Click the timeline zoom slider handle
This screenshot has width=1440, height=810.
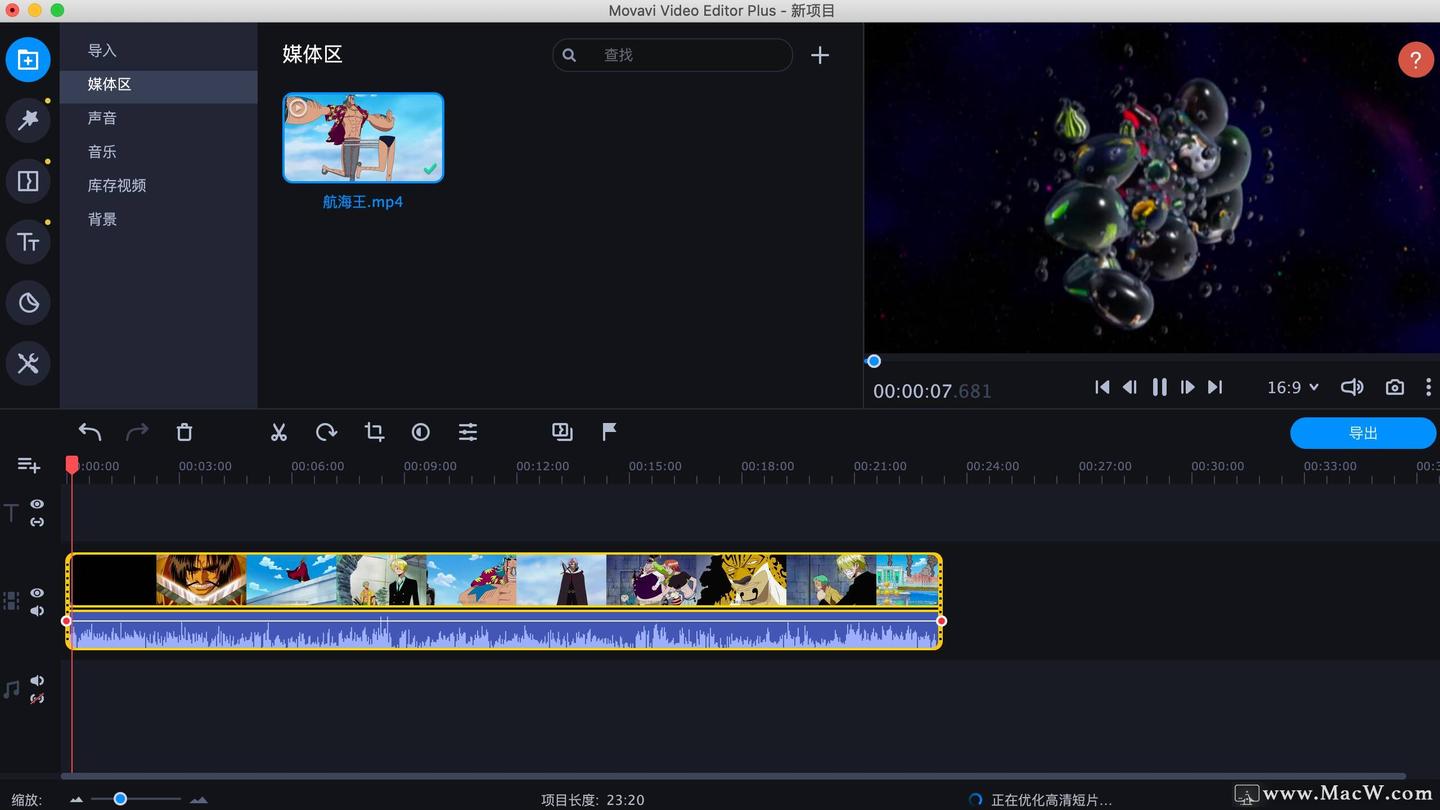point(120,799)
